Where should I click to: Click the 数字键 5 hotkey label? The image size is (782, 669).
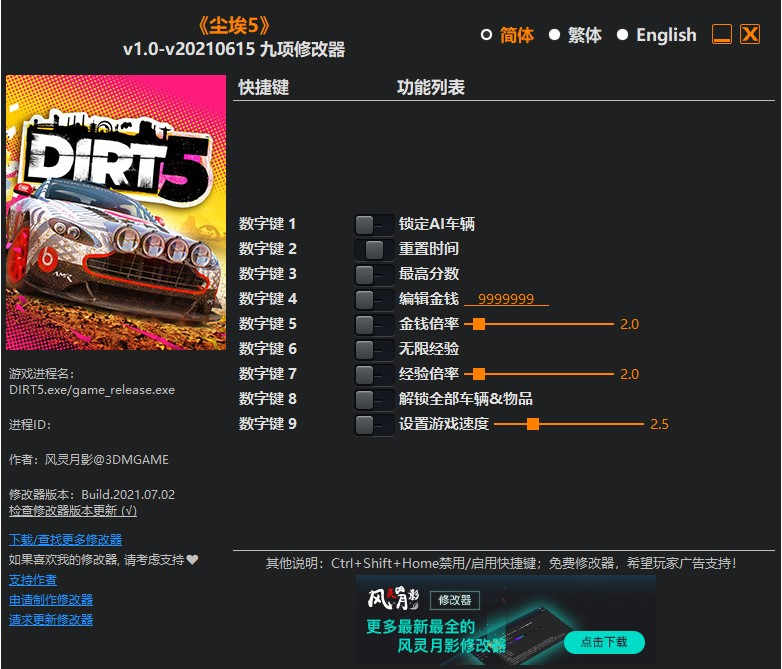(267, 324)
